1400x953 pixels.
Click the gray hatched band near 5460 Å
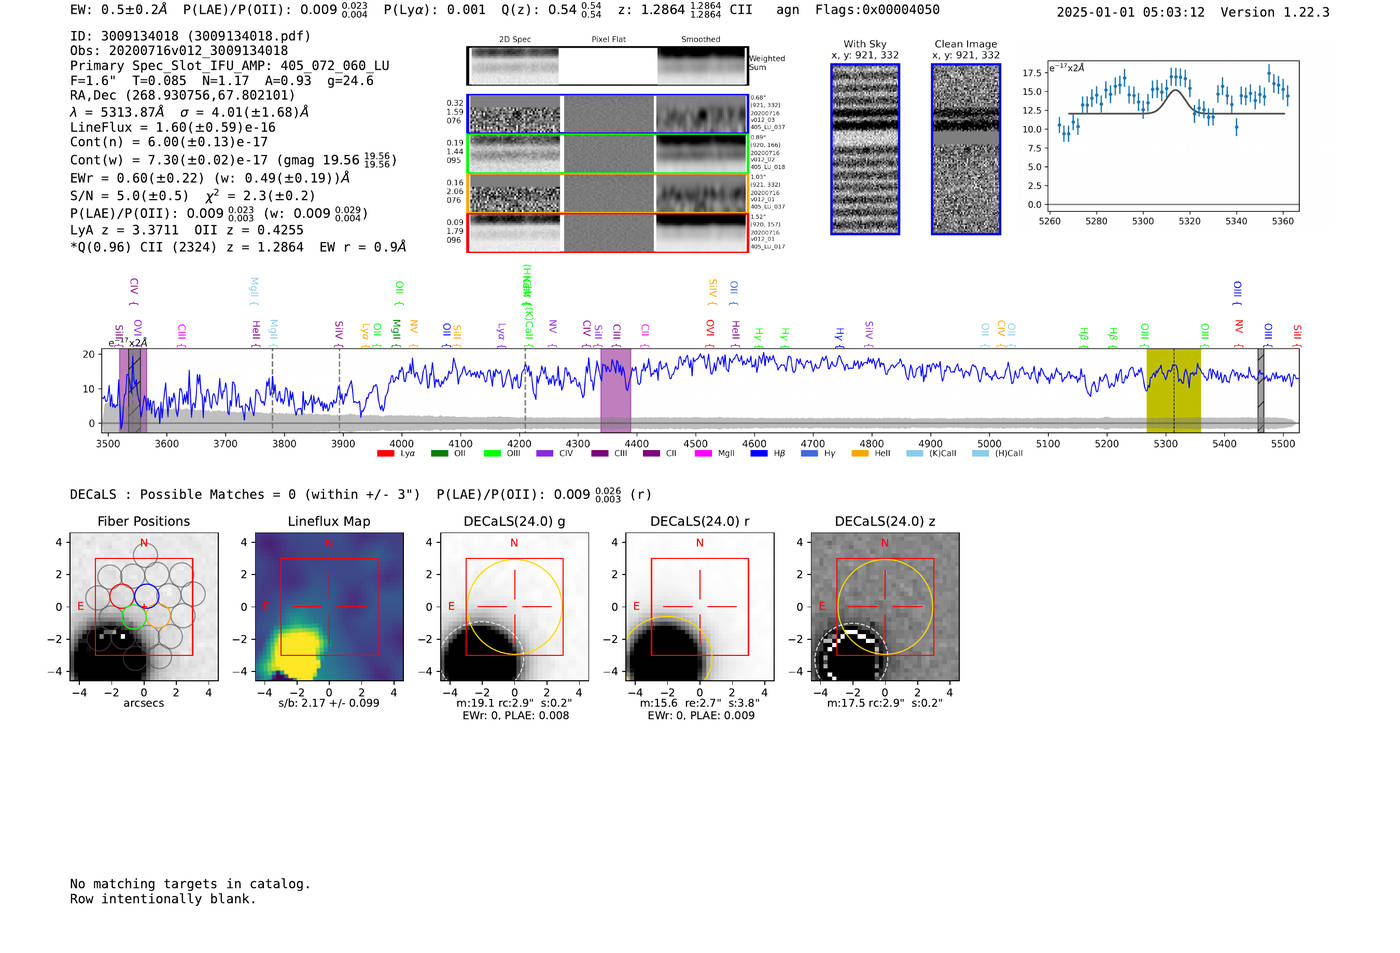(1260, 390)
